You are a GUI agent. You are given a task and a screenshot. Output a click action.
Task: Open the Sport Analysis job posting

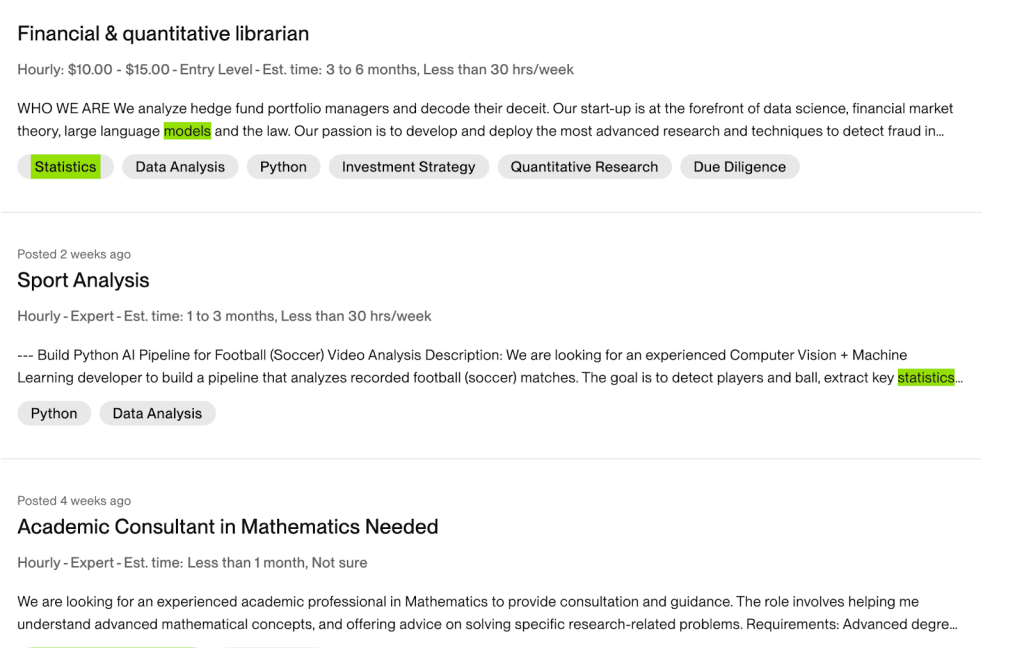[x=83, y=281]
